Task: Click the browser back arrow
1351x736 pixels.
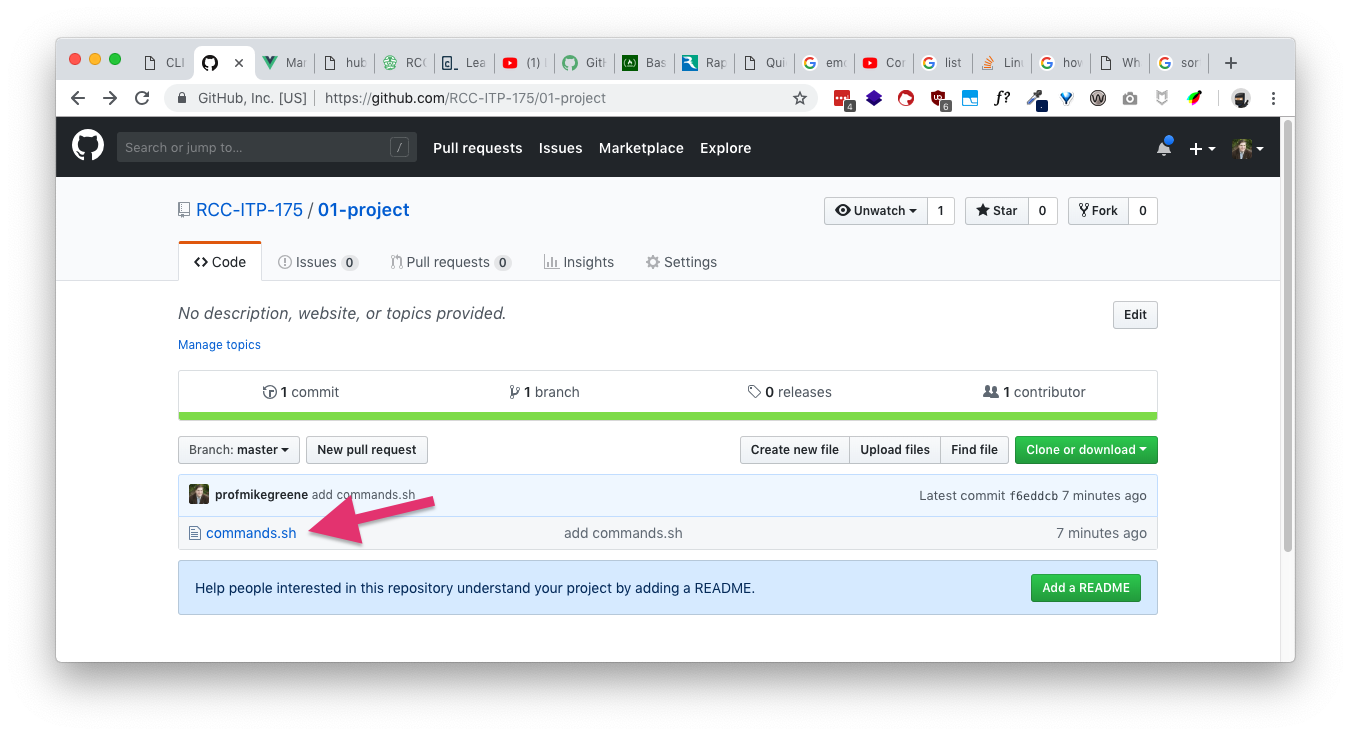Action: point(78,98)
